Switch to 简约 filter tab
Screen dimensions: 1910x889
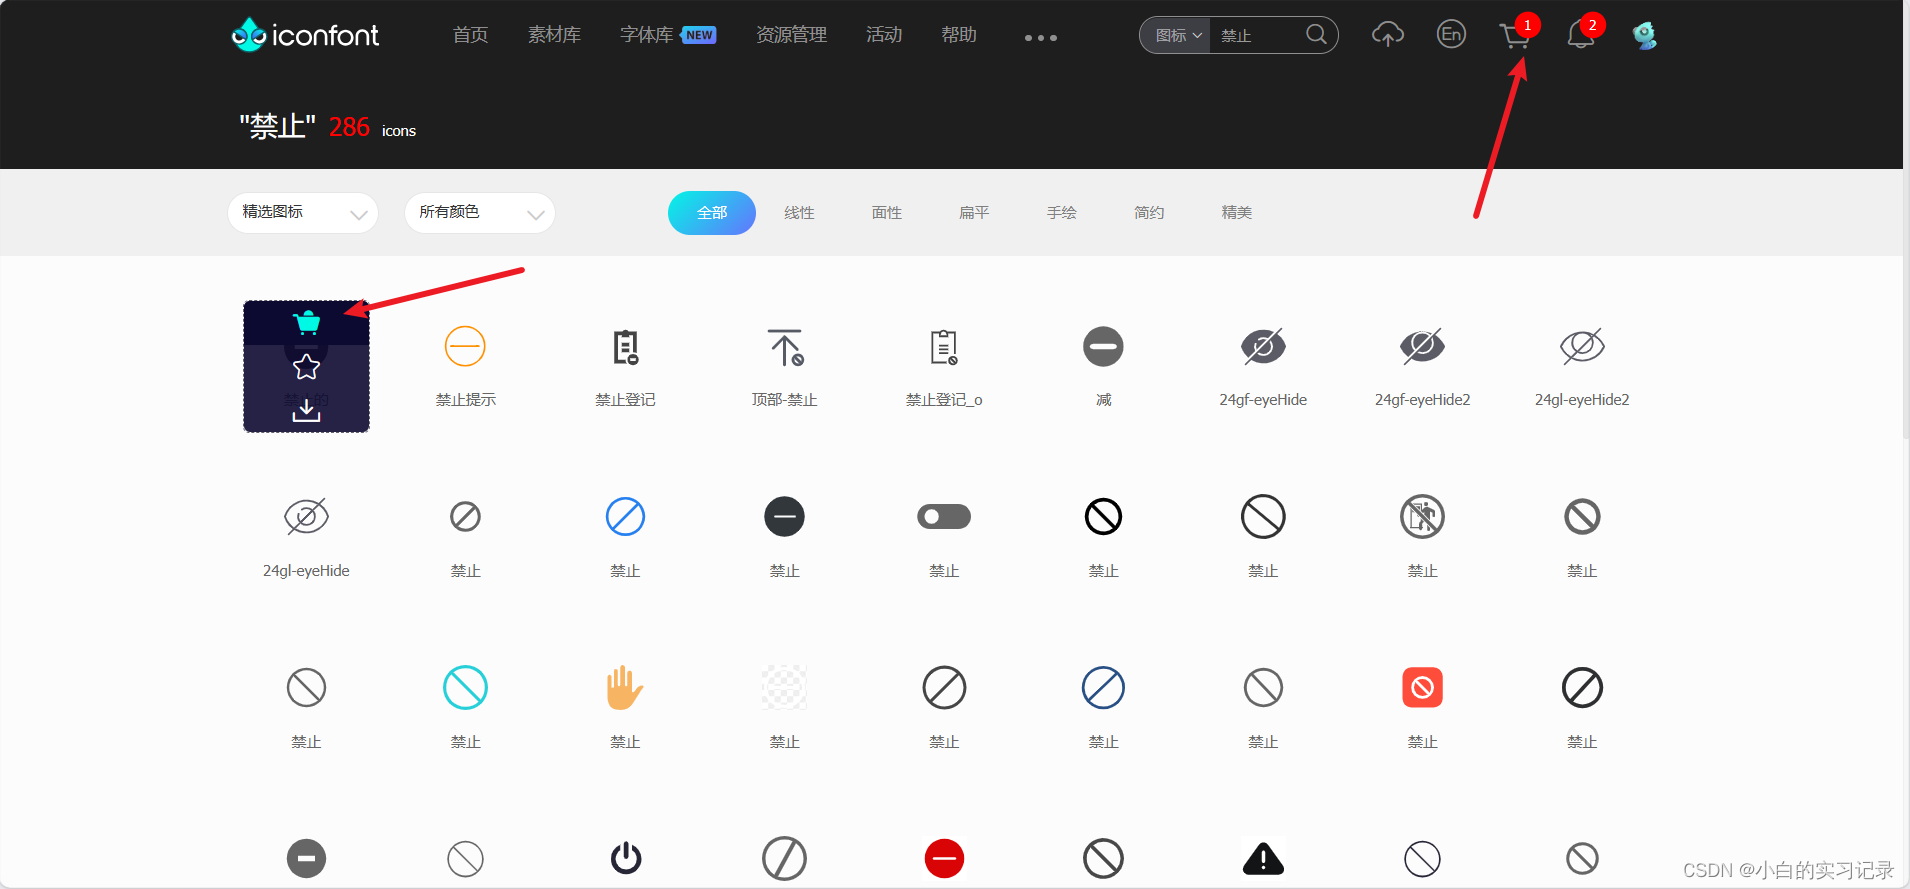tap(1149, 213)
